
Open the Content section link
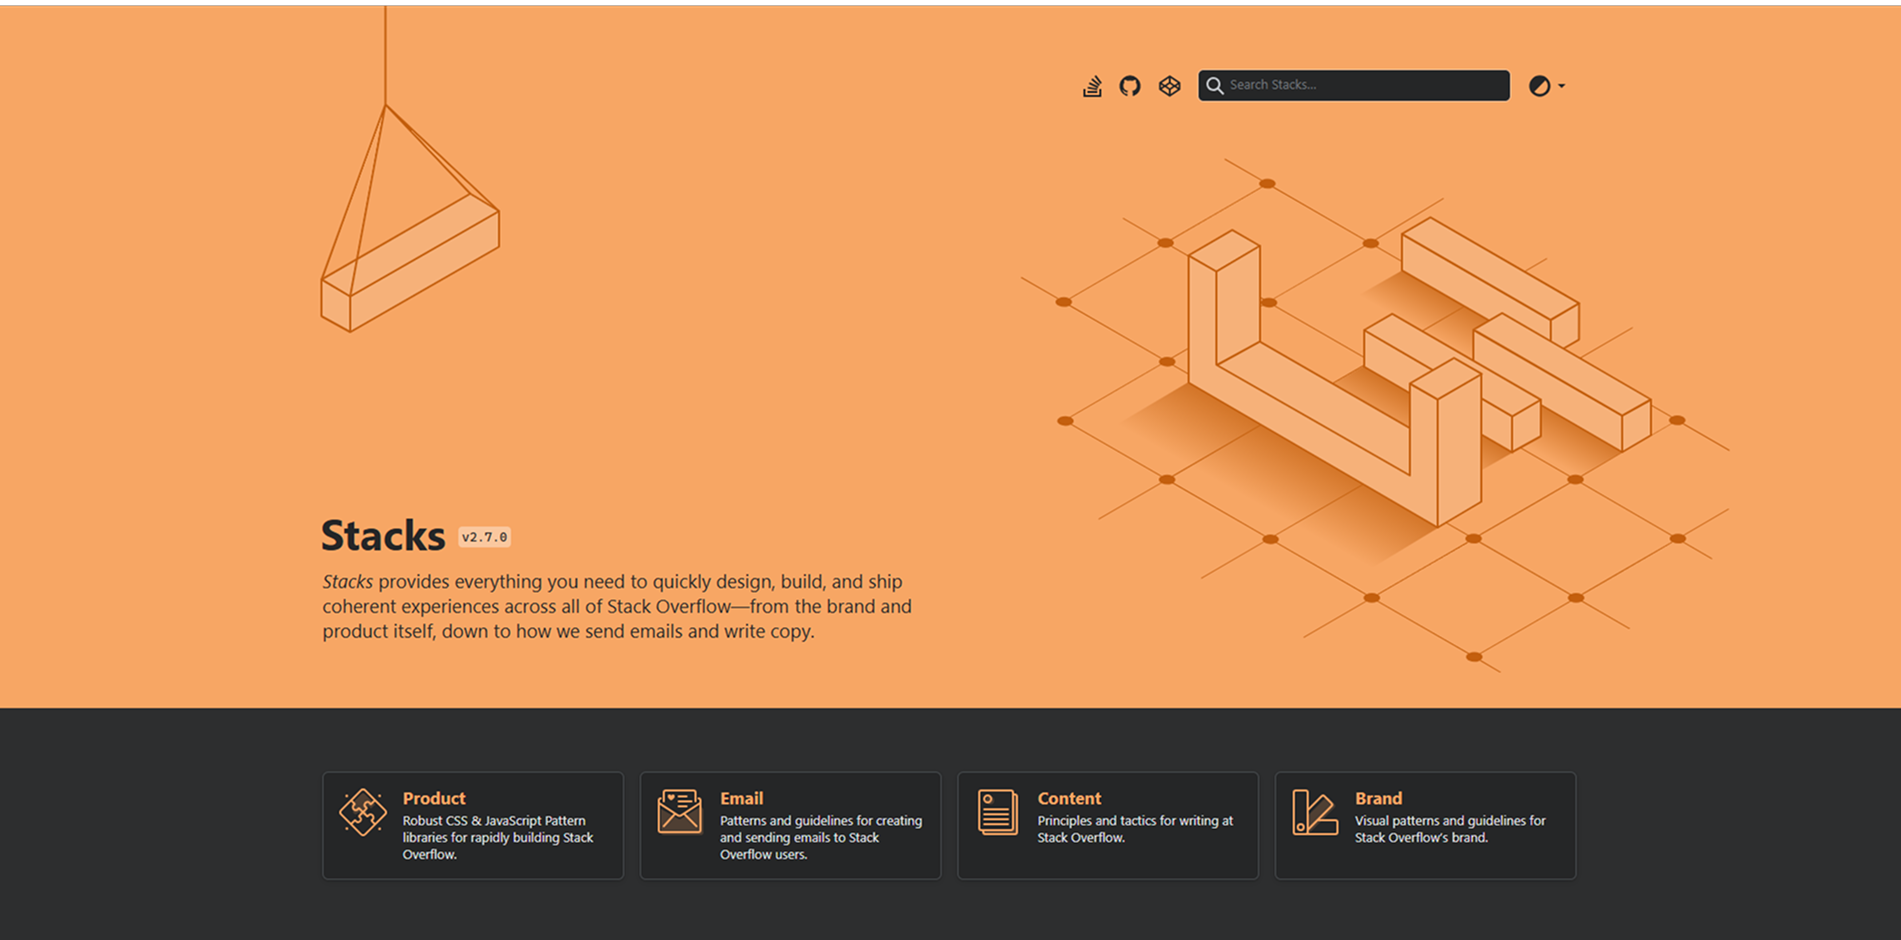click(1069, 798)
